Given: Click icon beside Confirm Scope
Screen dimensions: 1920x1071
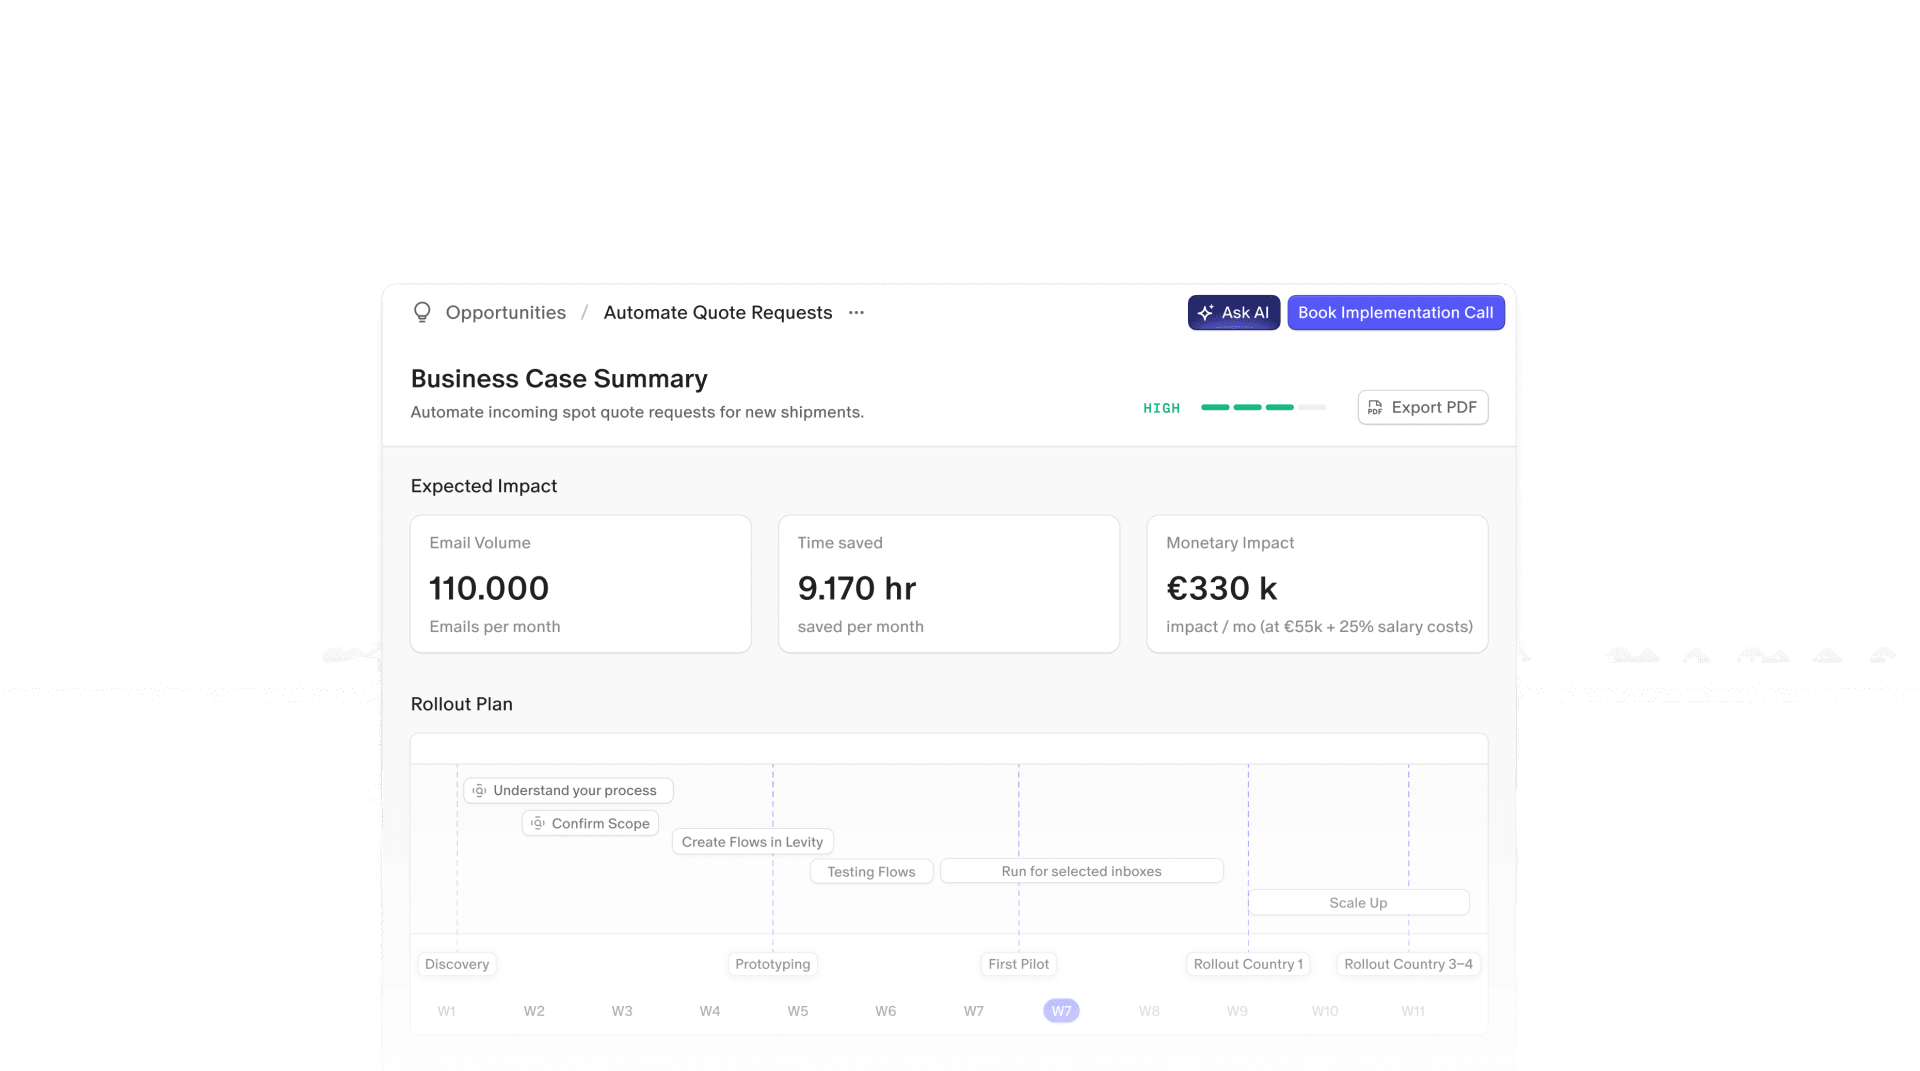Looking at the screenshot, I should tap(538, 824).
